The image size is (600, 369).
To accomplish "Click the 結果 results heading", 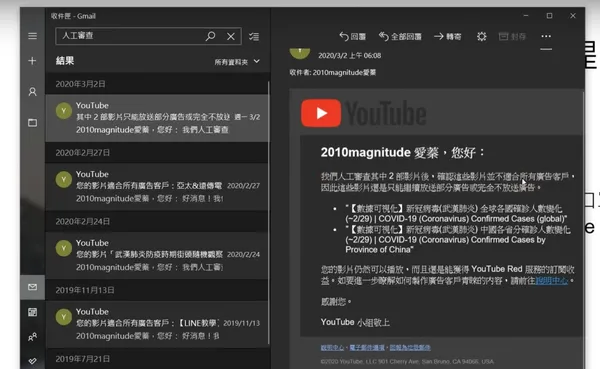I will click(x=65, y=61).
